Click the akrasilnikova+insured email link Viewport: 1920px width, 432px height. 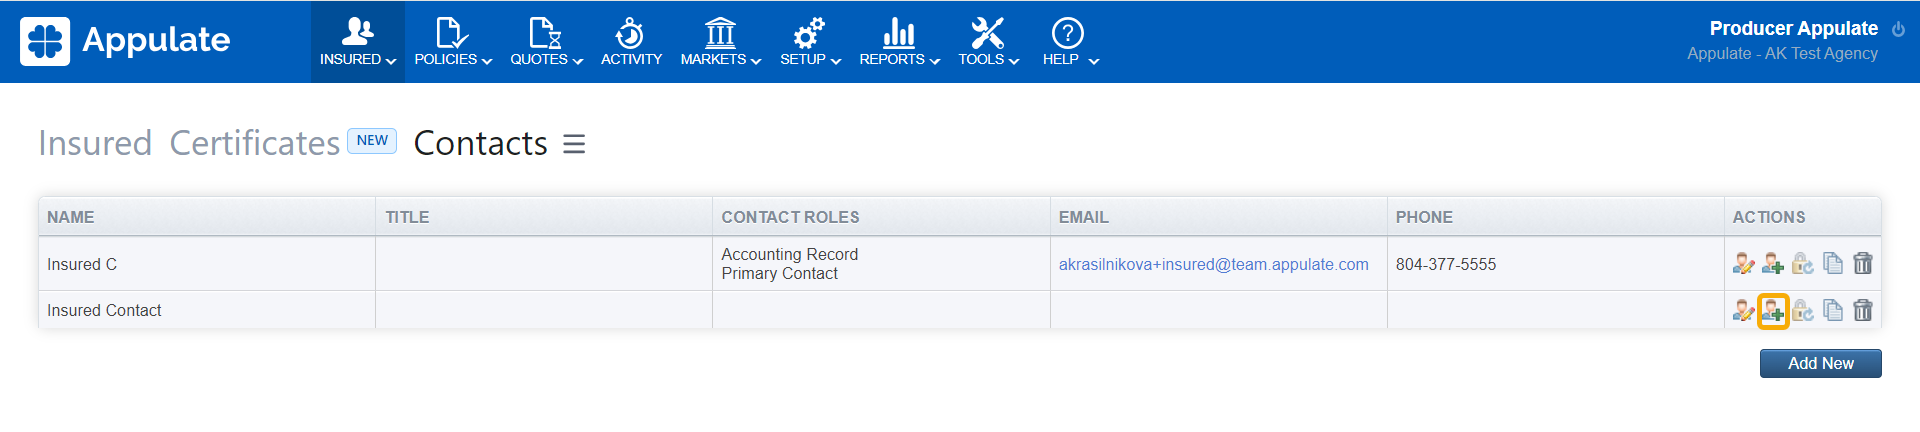[x=1213, y=265]
